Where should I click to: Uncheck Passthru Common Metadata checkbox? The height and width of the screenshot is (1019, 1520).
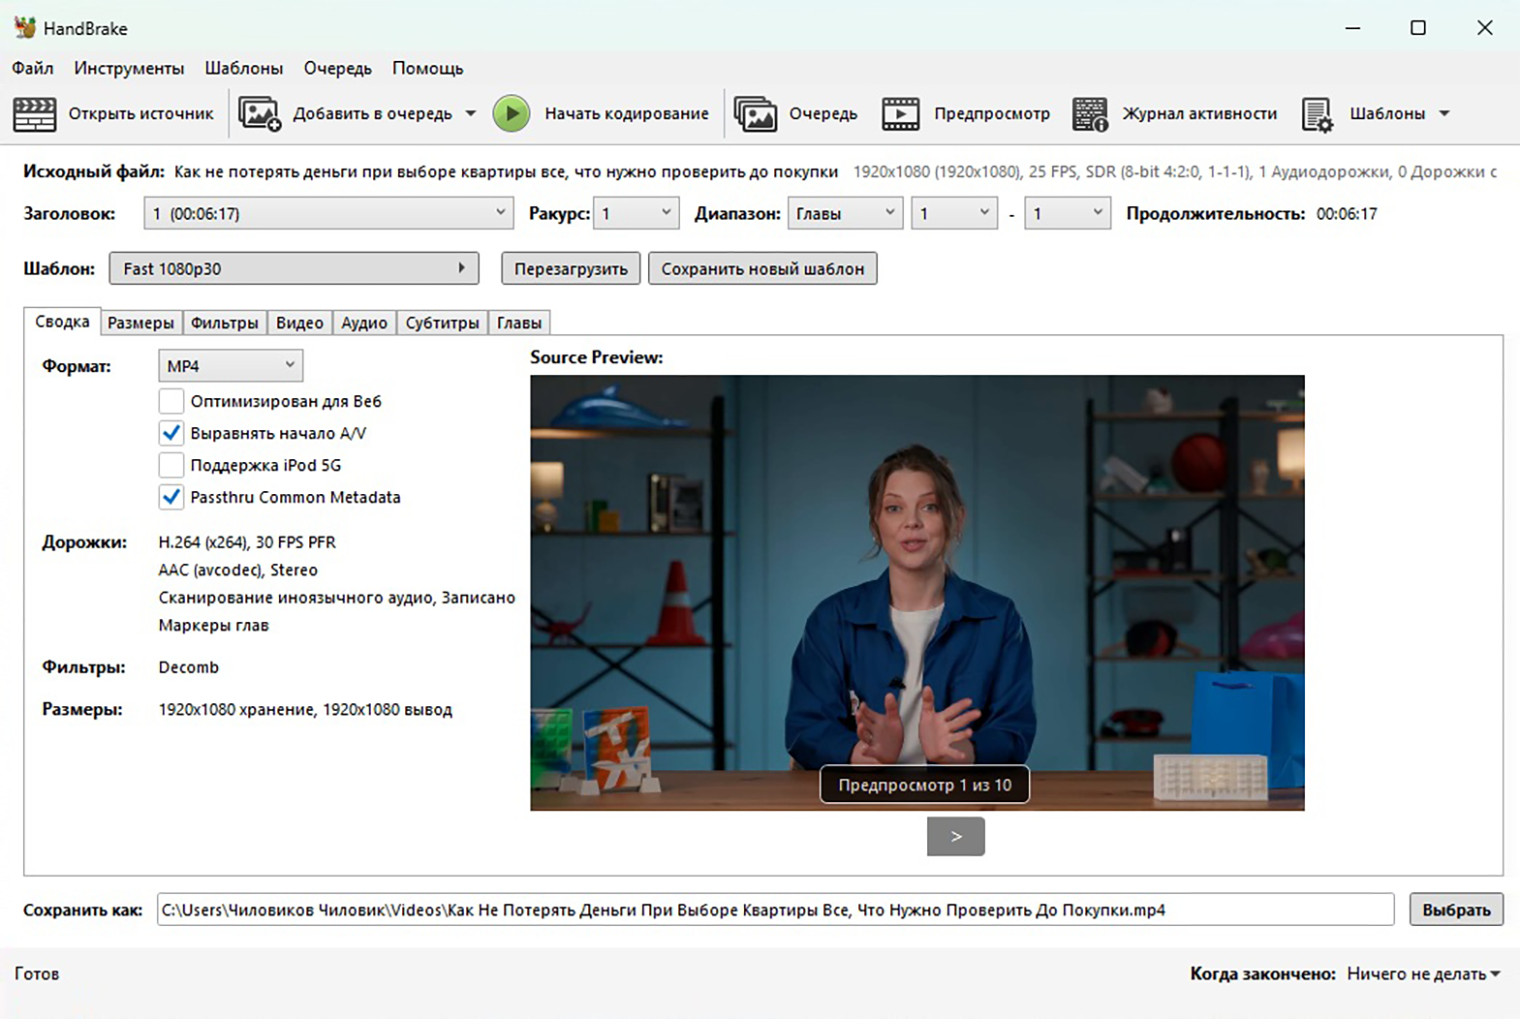click(171, 497)
